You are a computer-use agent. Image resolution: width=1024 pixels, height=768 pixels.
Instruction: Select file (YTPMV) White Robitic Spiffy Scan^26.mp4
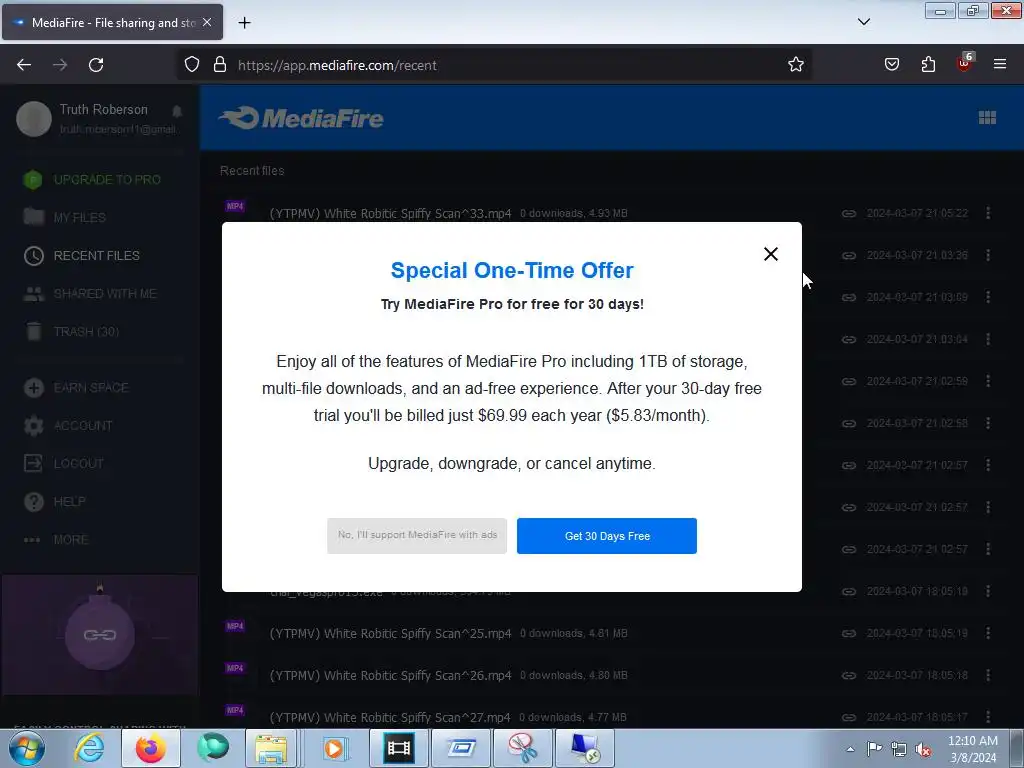(390, 675)
